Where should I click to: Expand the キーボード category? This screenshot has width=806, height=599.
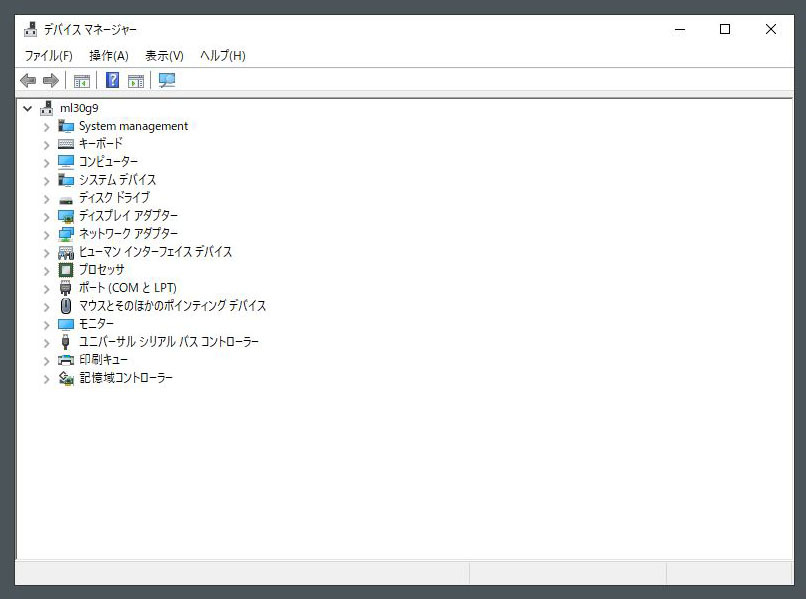coord(47,144)
